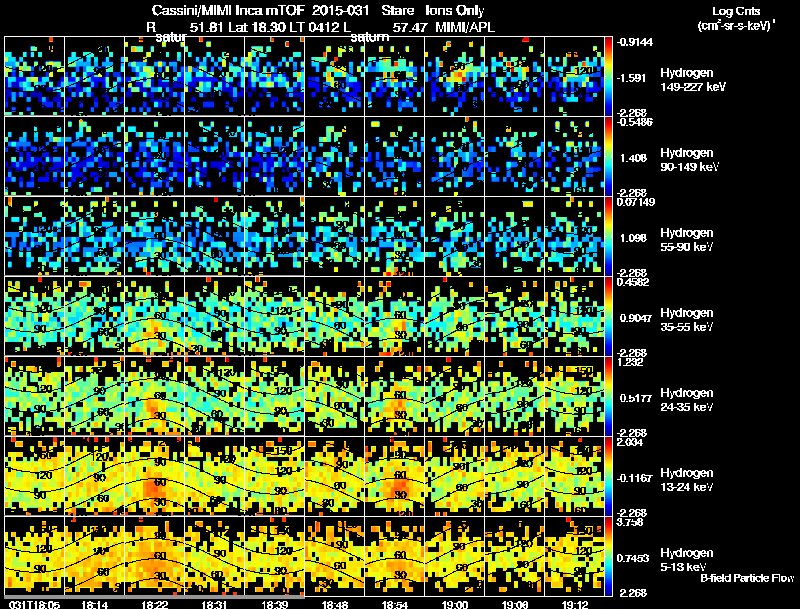Select the 'Hydrogen 55-90 keV' row label

click(687, 240)
